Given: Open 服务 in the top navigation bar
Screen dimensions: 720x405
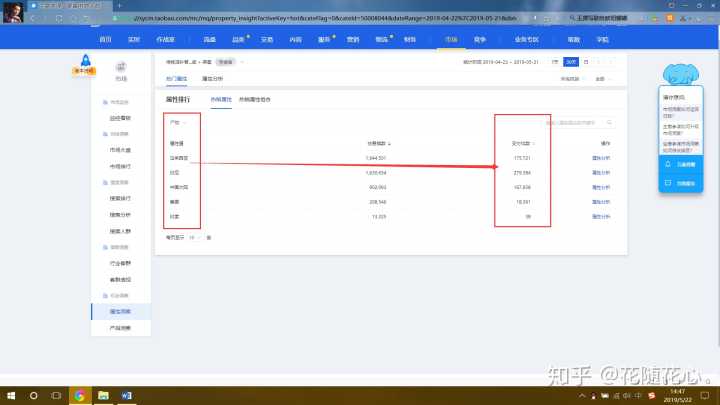Looking at the screenshot, I should pyautogui.click(x=324, y=39).
